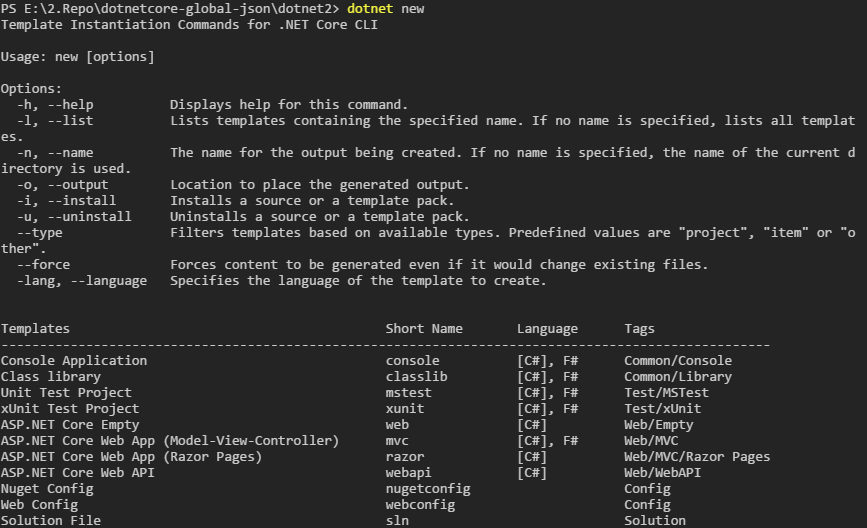The height and width of the screenshot is (528, 867).
Task: Click the 'Tags' column header
Action: tap(640, 329)
